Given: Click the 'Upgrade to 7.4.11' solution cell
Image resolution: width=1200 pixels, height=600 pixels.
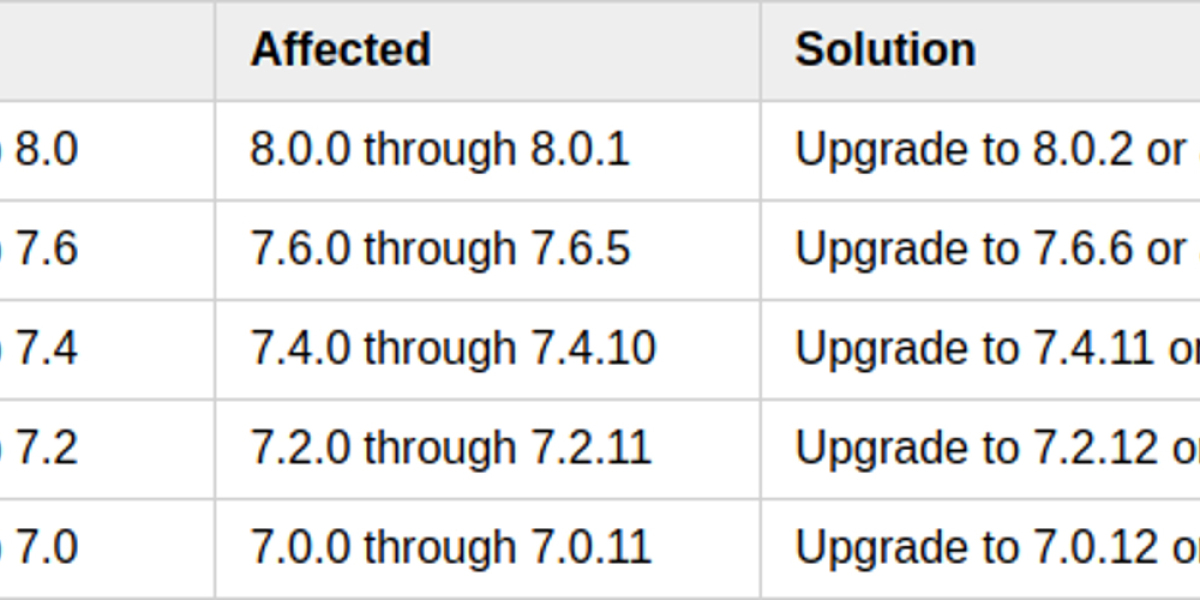Looking at the screenshot, I should pos(995,349).
